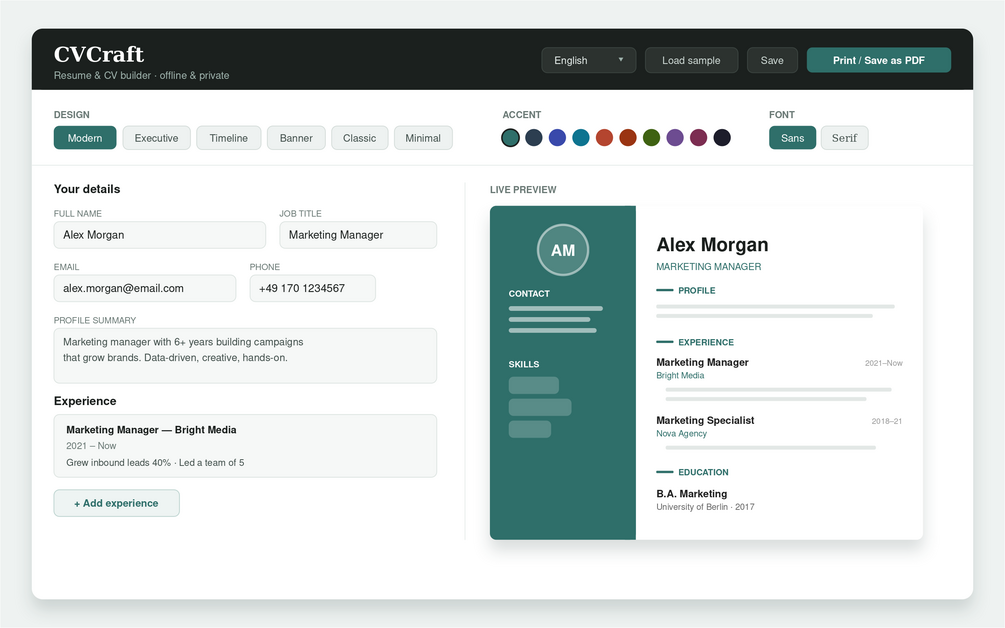Viewport: 1005px width, 628px height.
Task: Choose the dark rust accent swatch
Action: (628, 138)
